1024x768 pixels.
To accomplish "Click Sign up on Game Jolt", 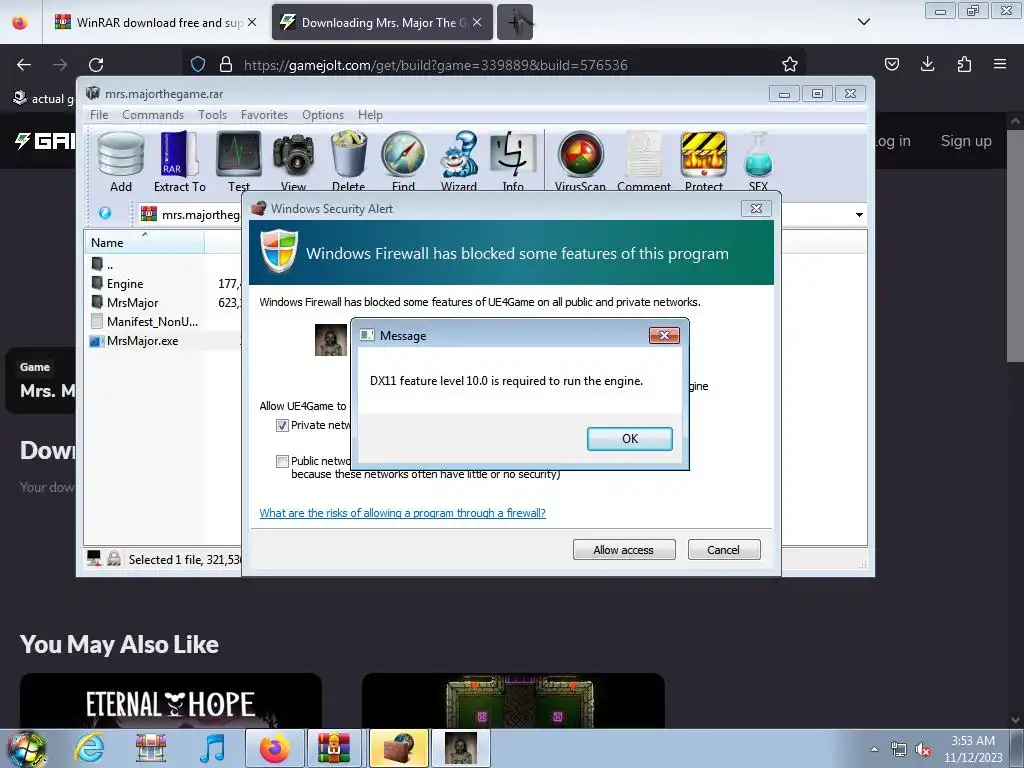I will coord(966,141).
